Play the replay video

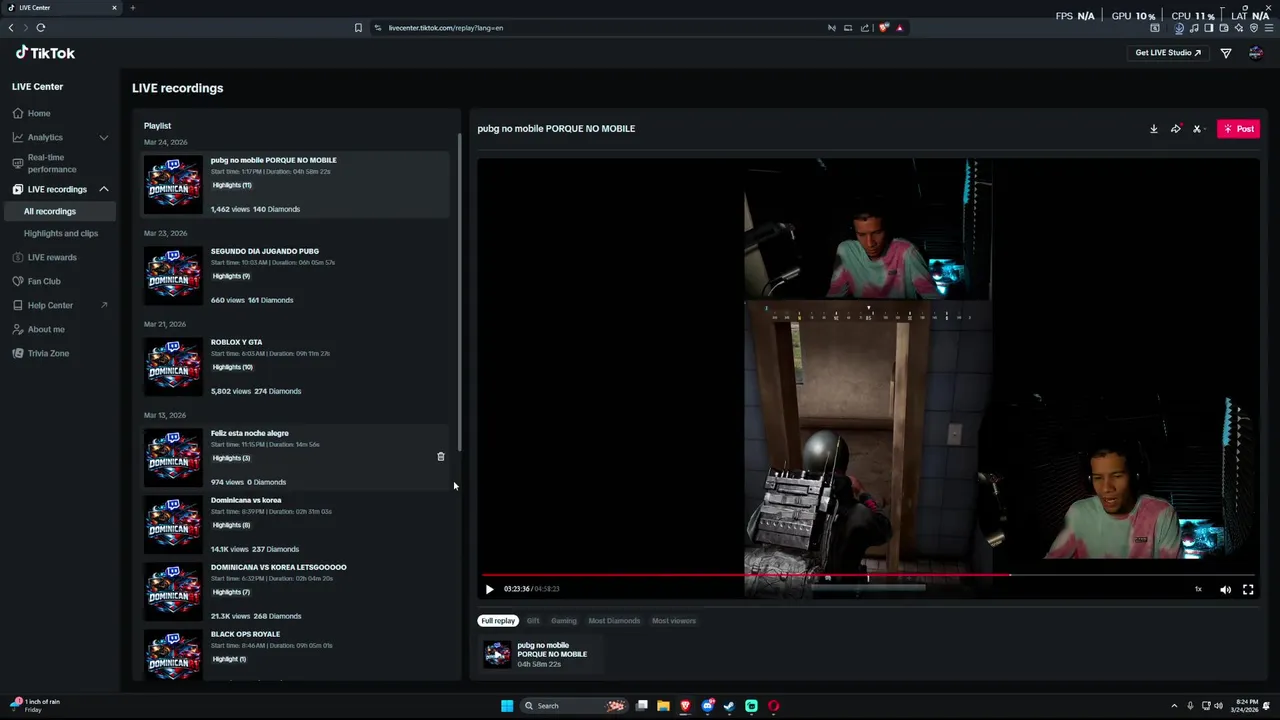[489, 589]
